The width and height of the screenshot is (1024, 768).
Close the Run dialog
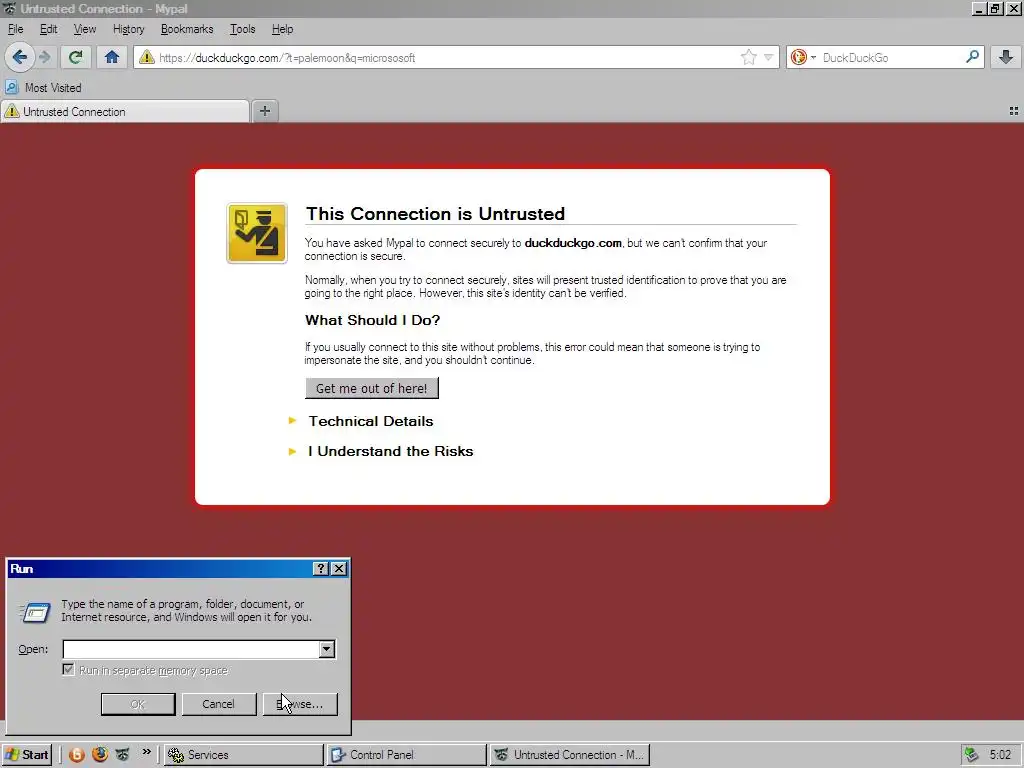pyautogui.click(x=339, y=569)
